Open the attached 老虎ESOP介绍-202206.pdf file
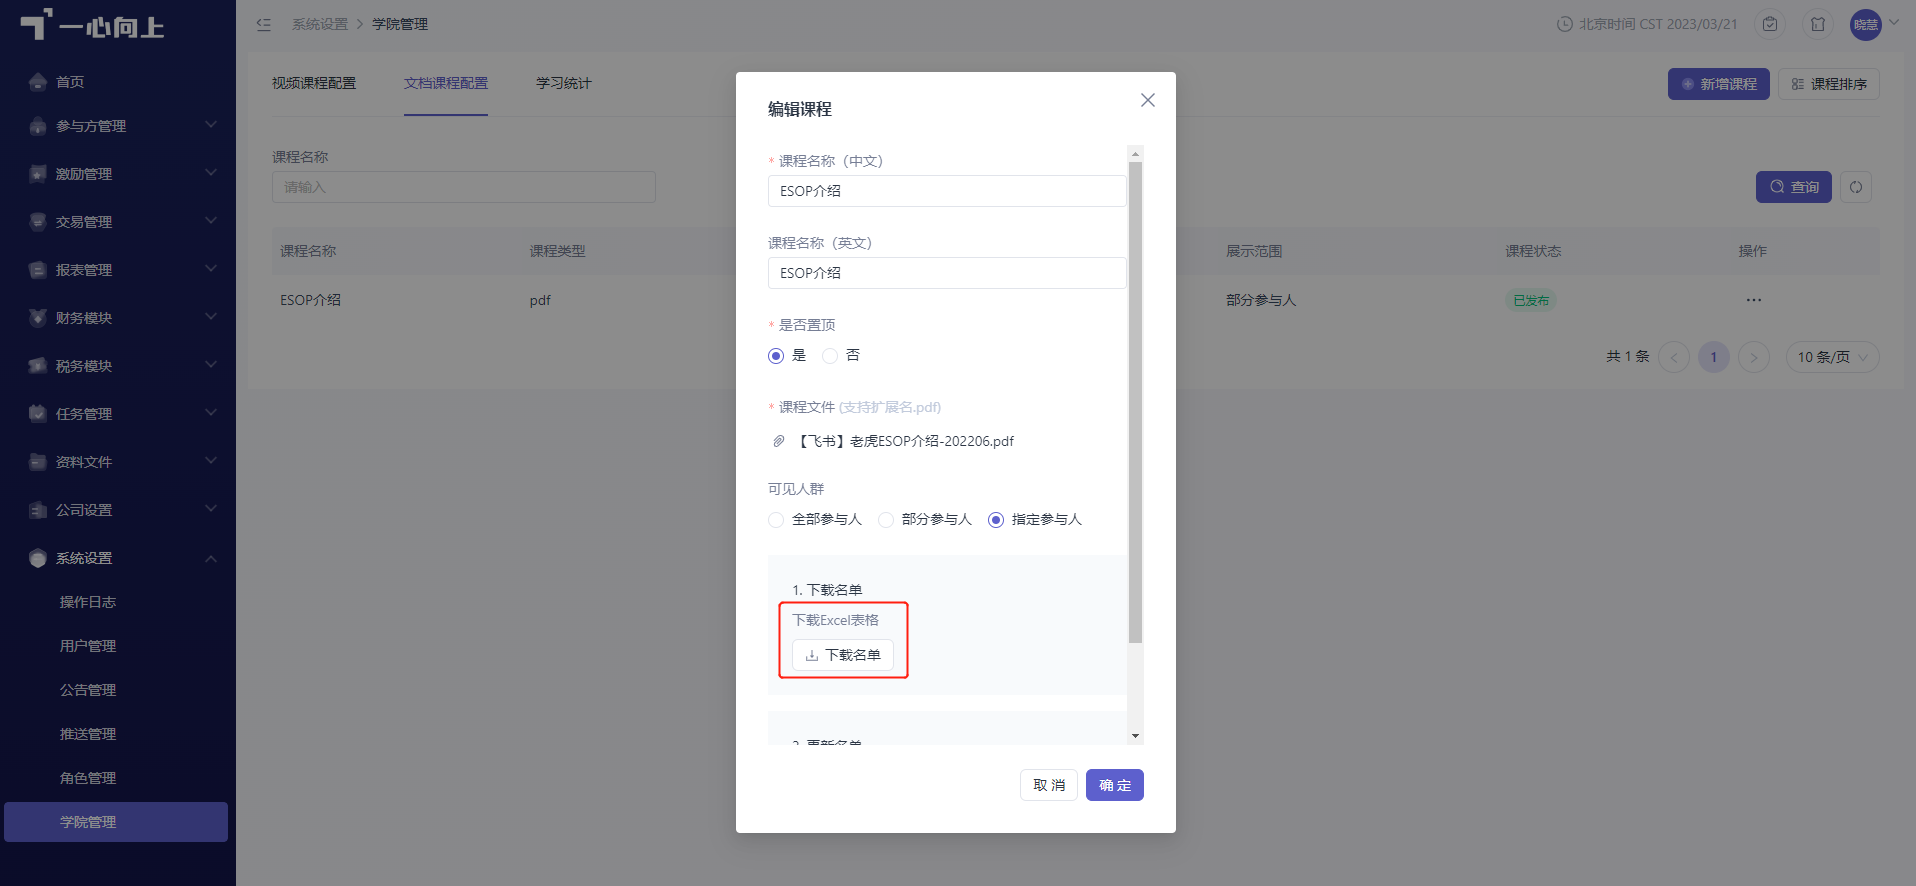 [x=906, y=441]
